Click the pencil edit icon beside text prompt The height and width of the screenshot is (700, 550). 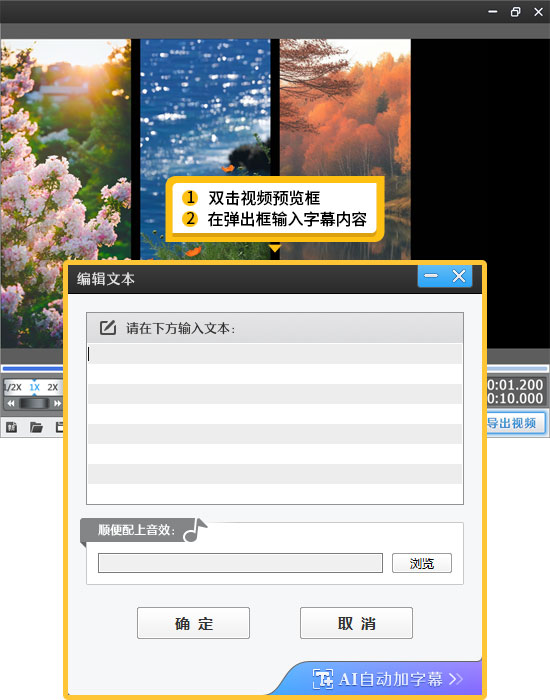coord(108,328)
